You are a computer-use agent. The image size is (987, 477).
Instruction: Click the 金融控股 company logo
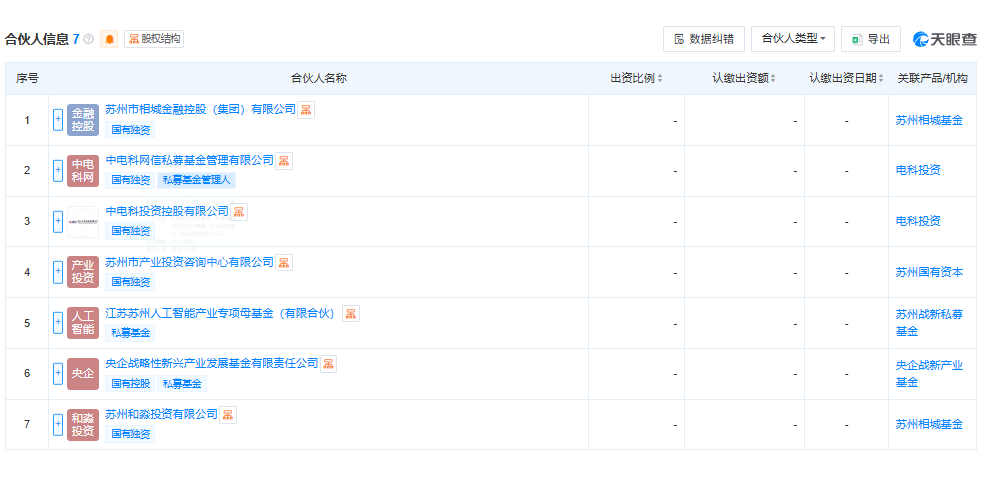(x=83, y=120)
